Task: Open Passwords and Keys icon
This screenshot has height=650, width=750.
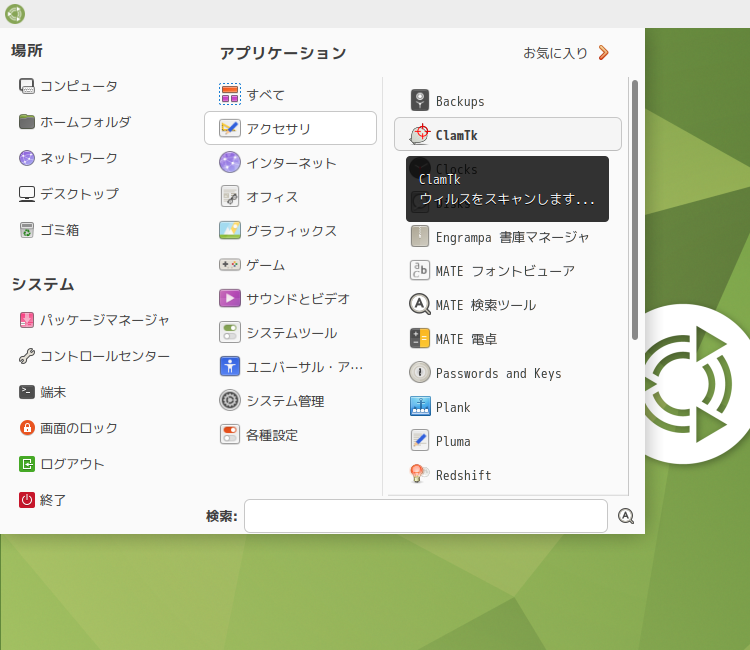Action: 419,372
